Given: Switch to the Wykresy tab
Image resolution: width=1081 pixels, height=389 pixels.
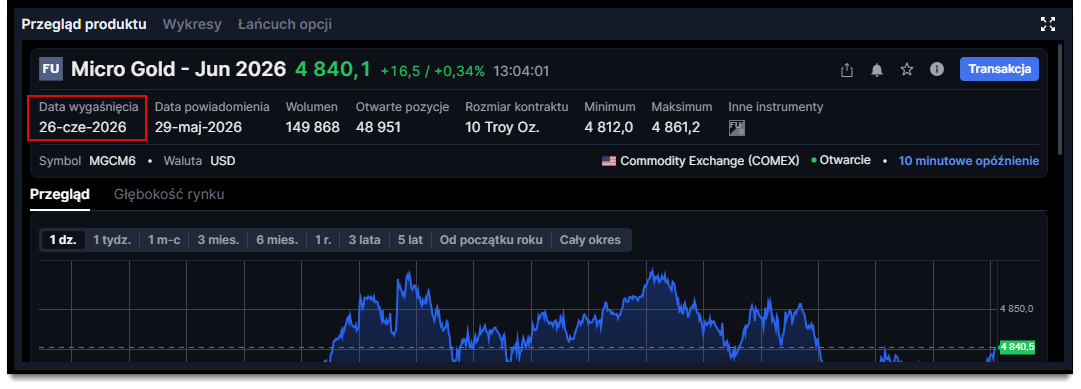Looking at the screenshot, I should pos(192,25).
